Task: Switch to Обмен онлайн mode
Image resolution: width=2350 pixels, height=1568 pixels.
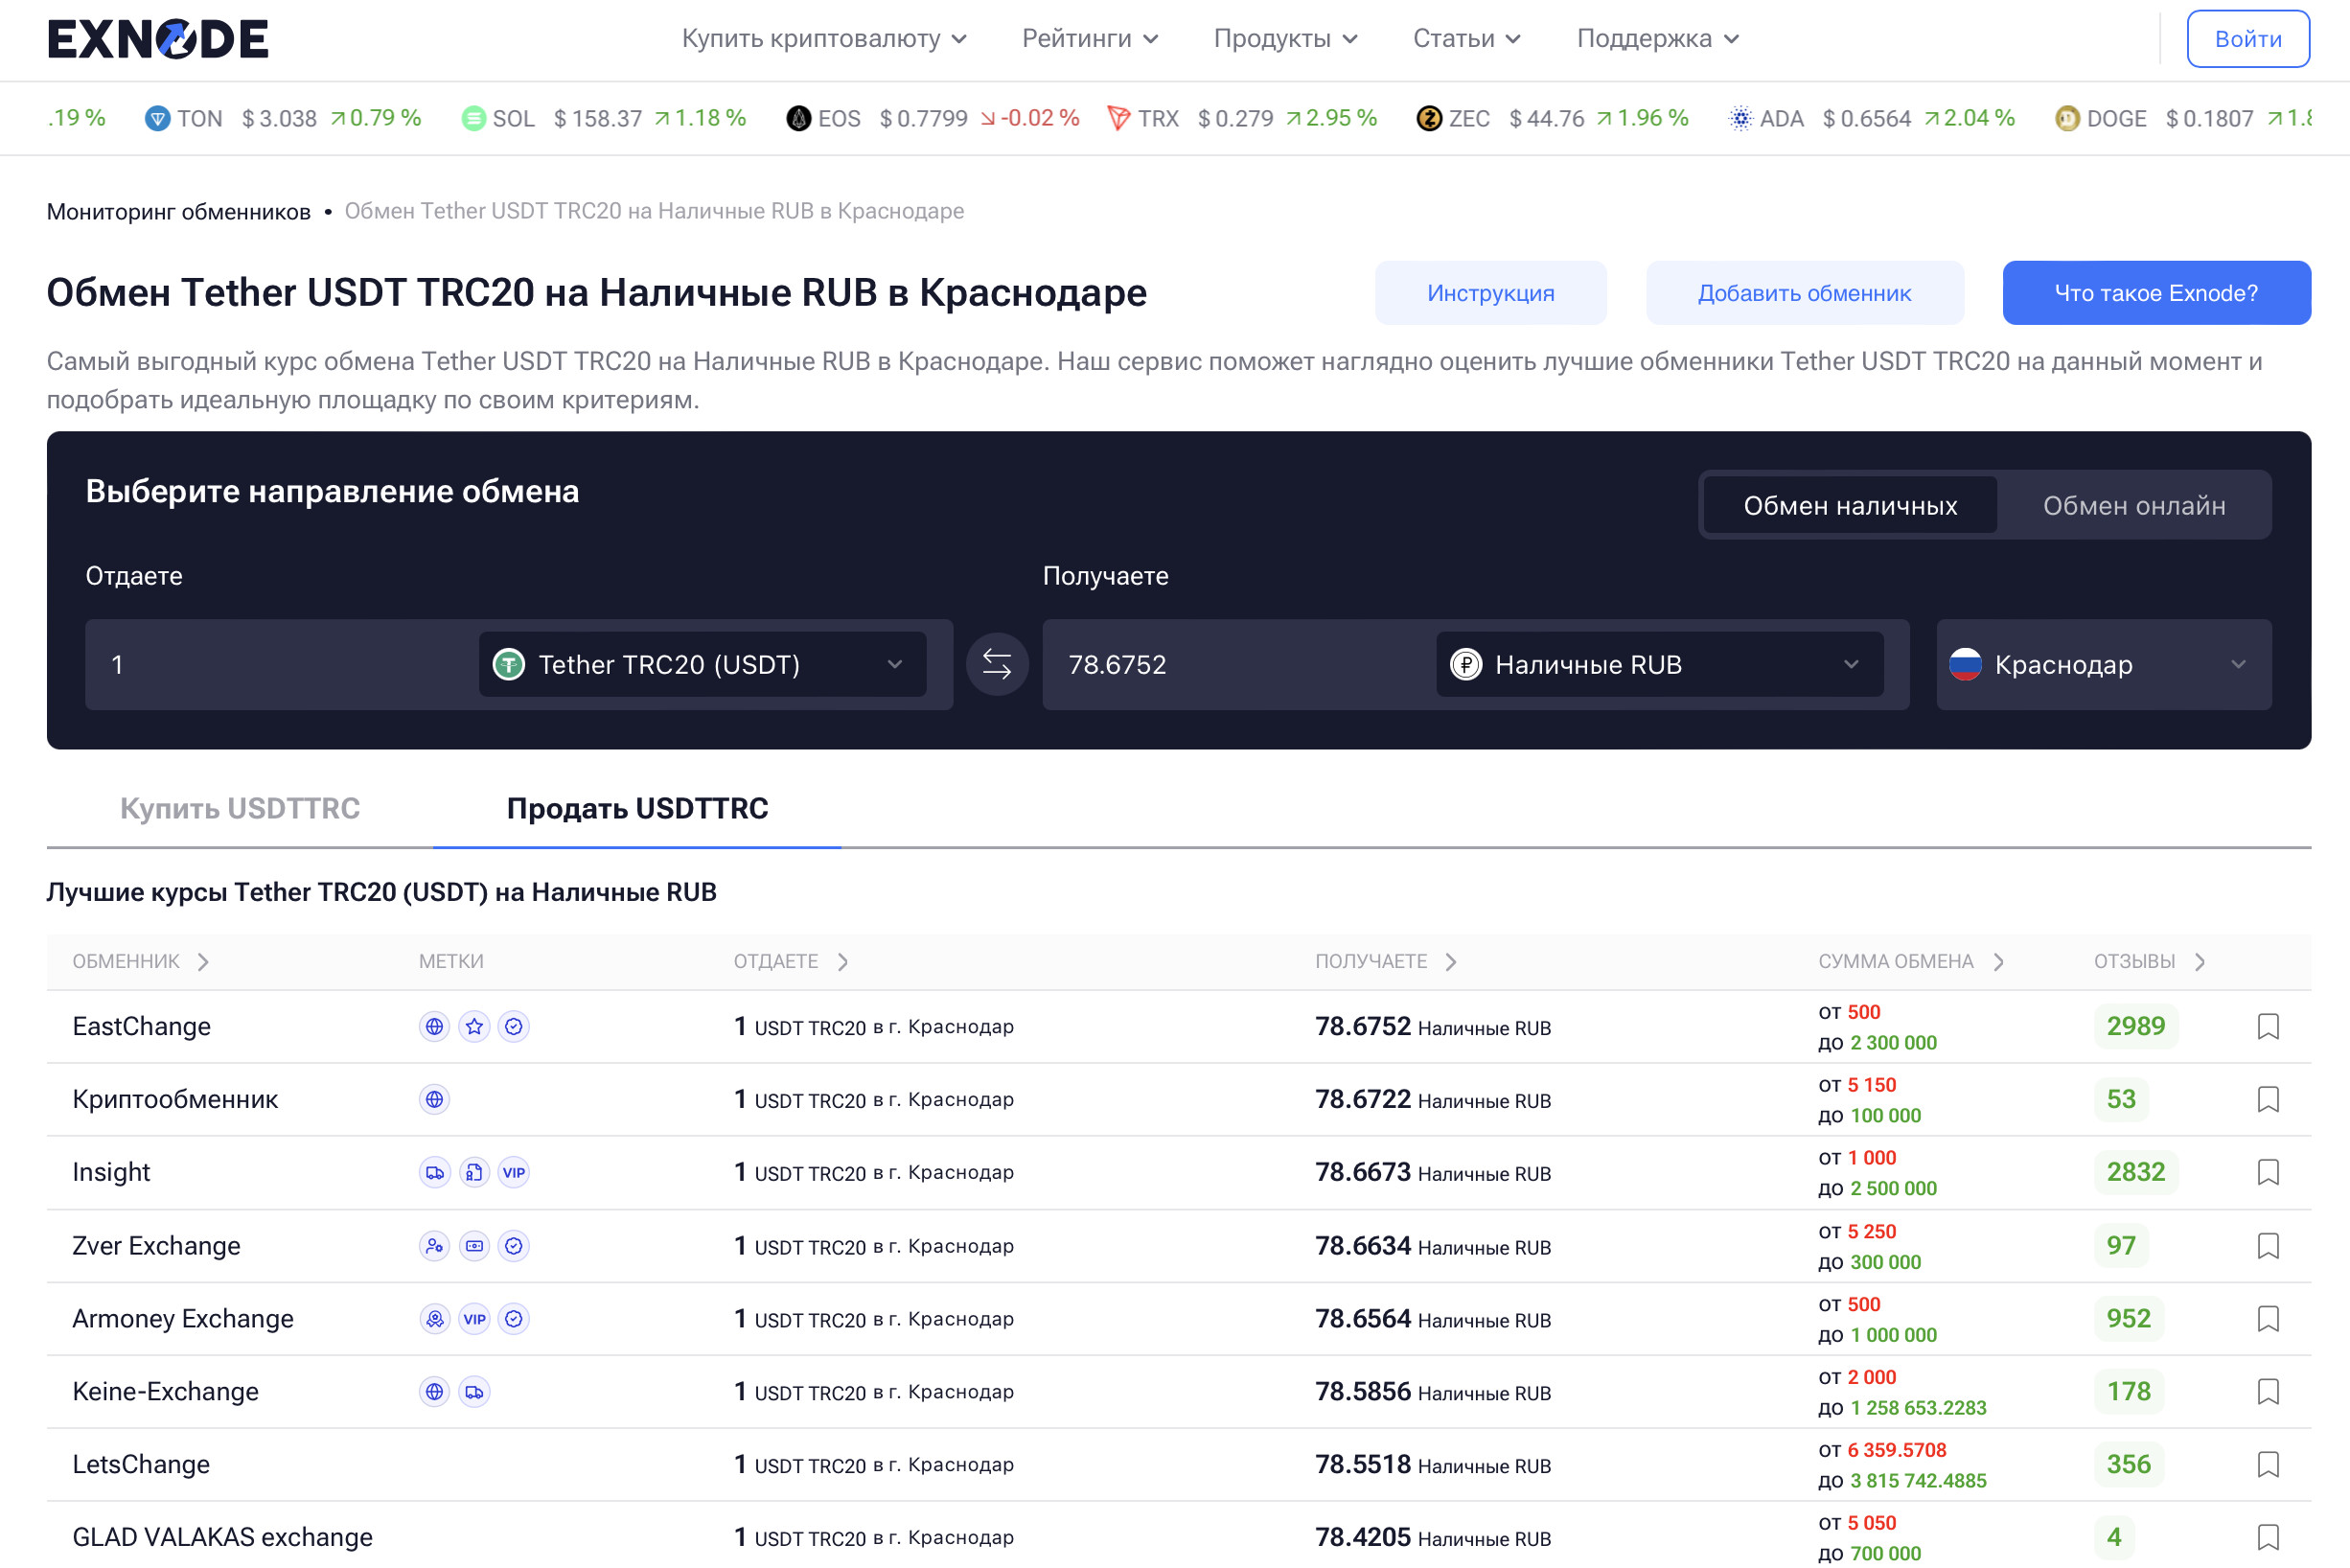Action: click(2133, 505)
